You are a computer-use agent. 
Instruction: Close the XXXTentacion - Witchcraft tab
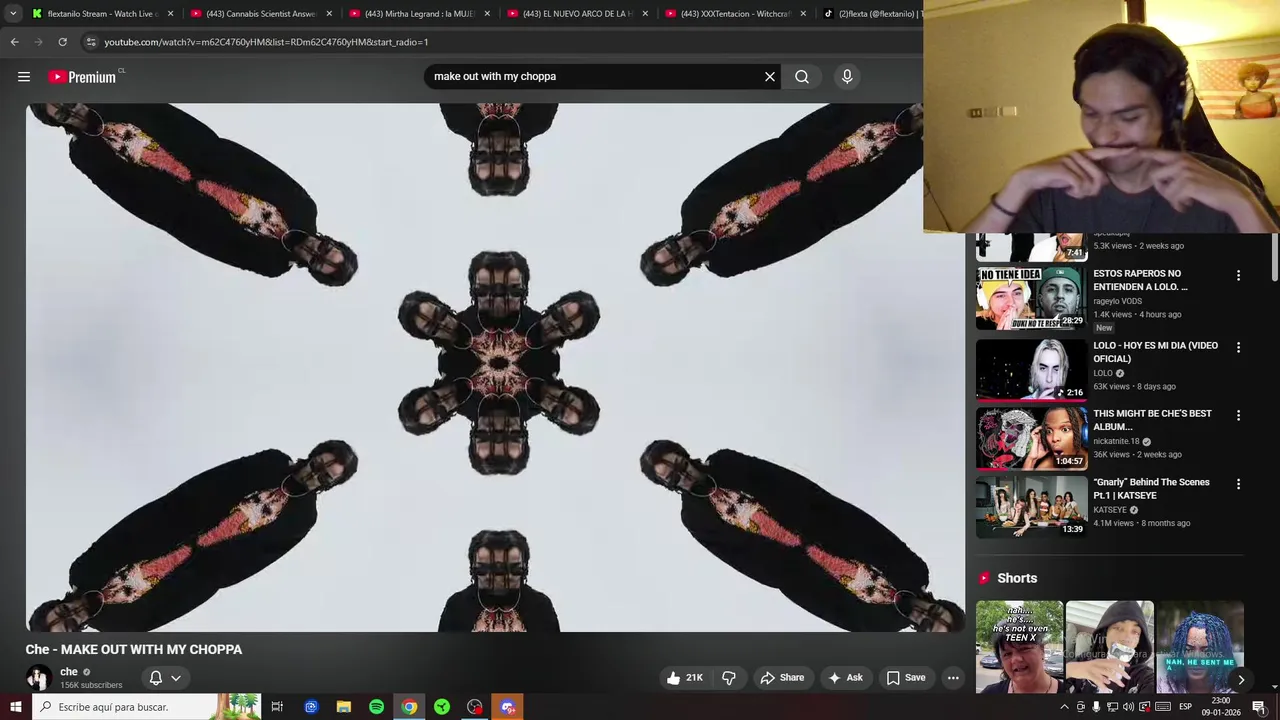coord(802,14)
